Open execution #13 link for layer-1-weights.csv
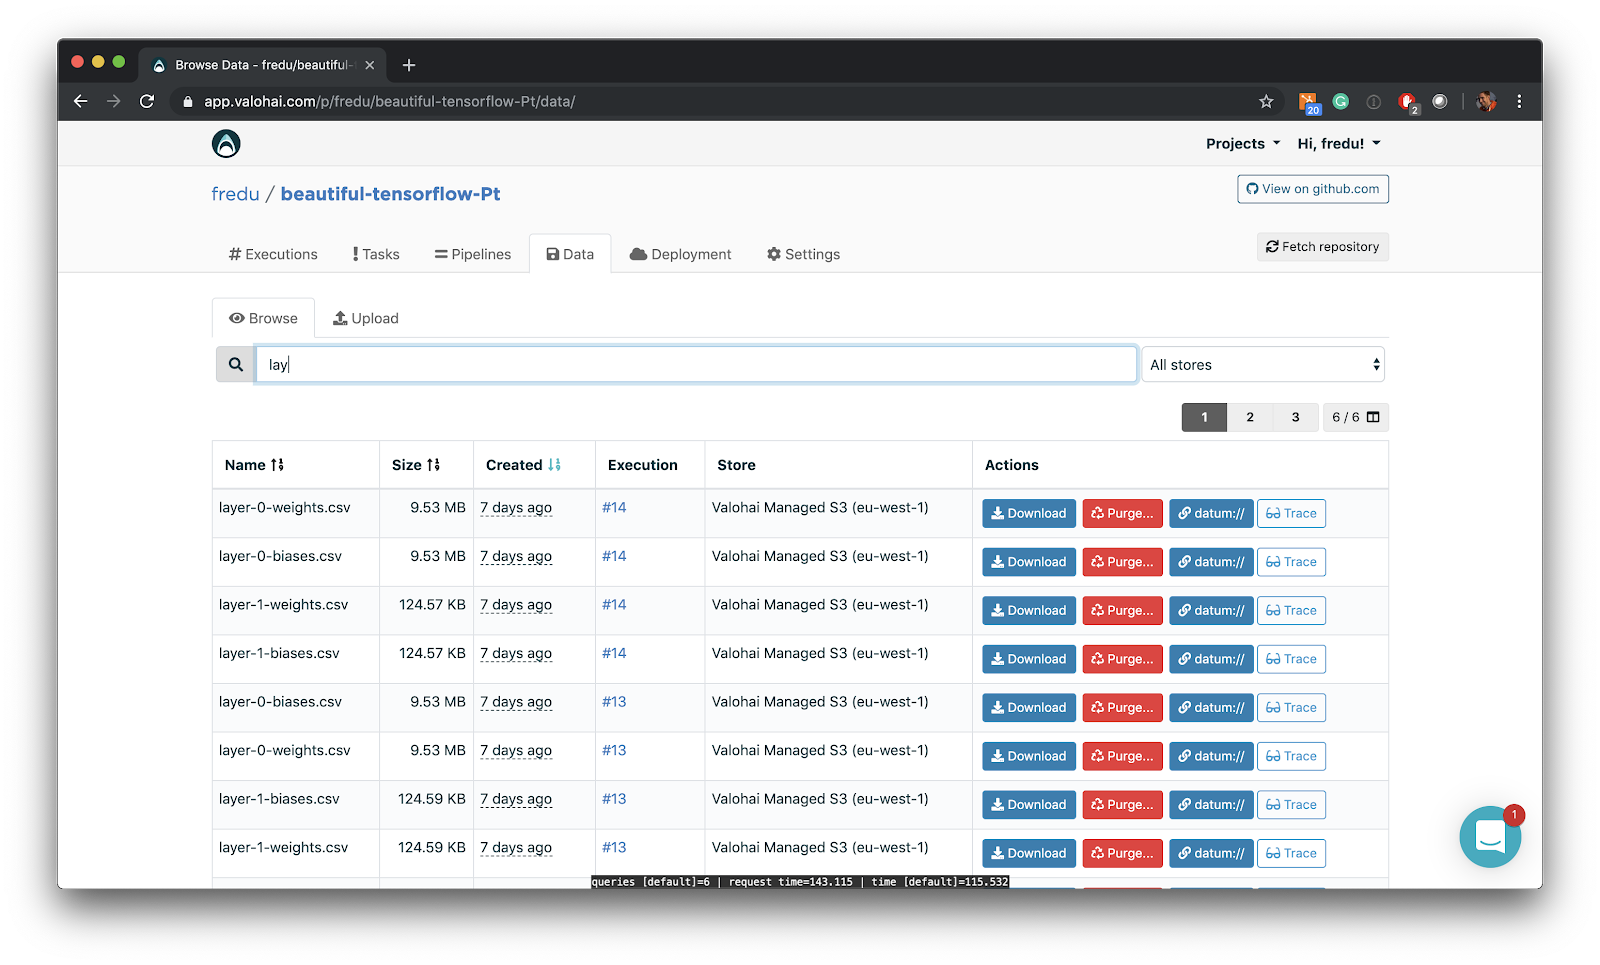Image resolution: width=1600 pixels, height=965 pixels. coord(614,847)
